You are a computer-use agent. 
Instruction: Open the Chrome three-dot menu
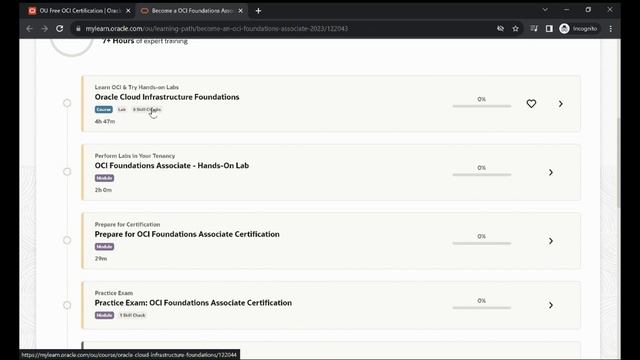pos(611,29)
